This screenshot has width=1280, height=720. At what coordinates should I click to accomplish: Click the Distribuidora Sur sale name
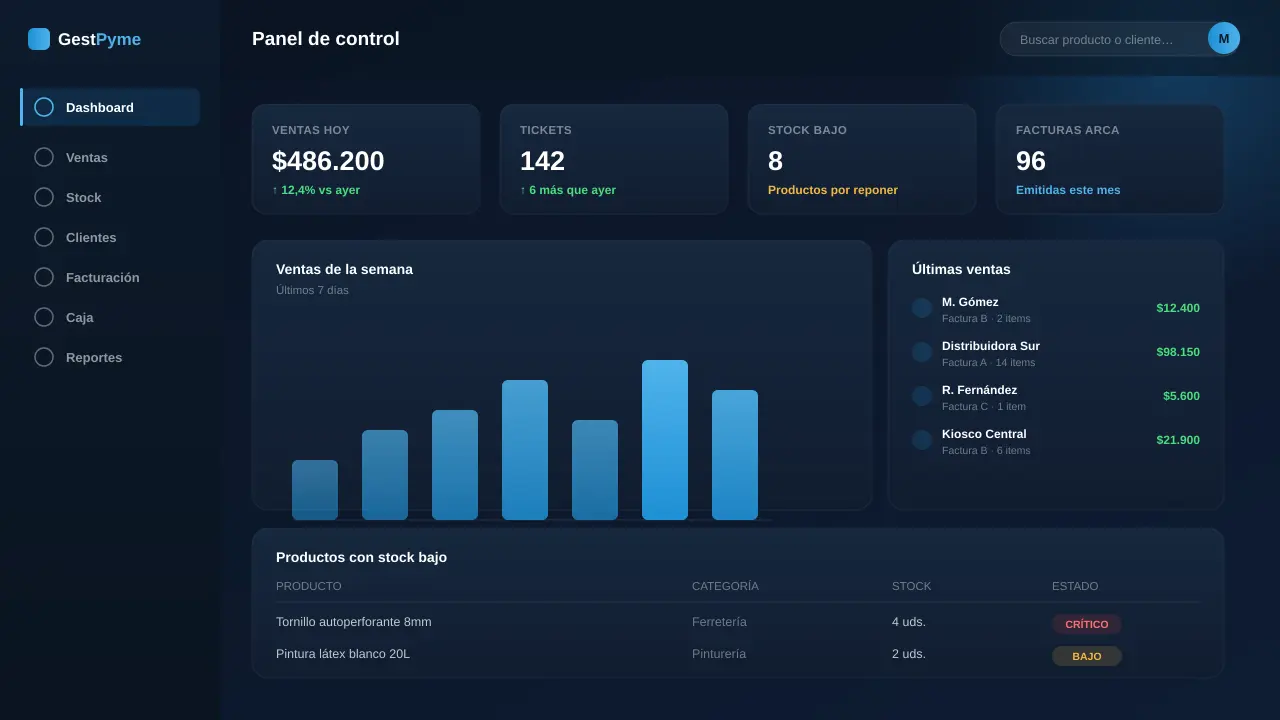click(x=991, y=346)
